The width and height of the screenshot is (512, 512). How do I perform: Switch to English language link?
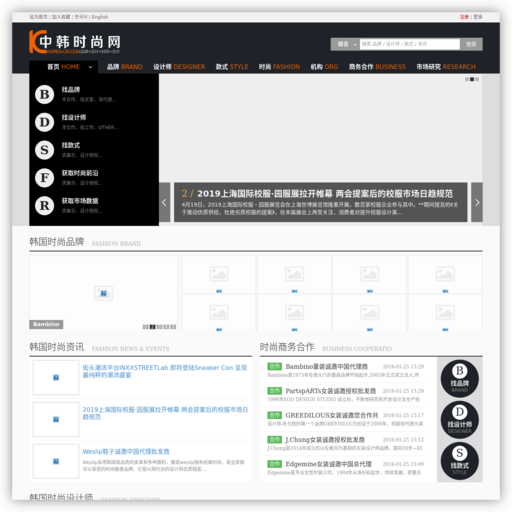click(x=100, y=17)
